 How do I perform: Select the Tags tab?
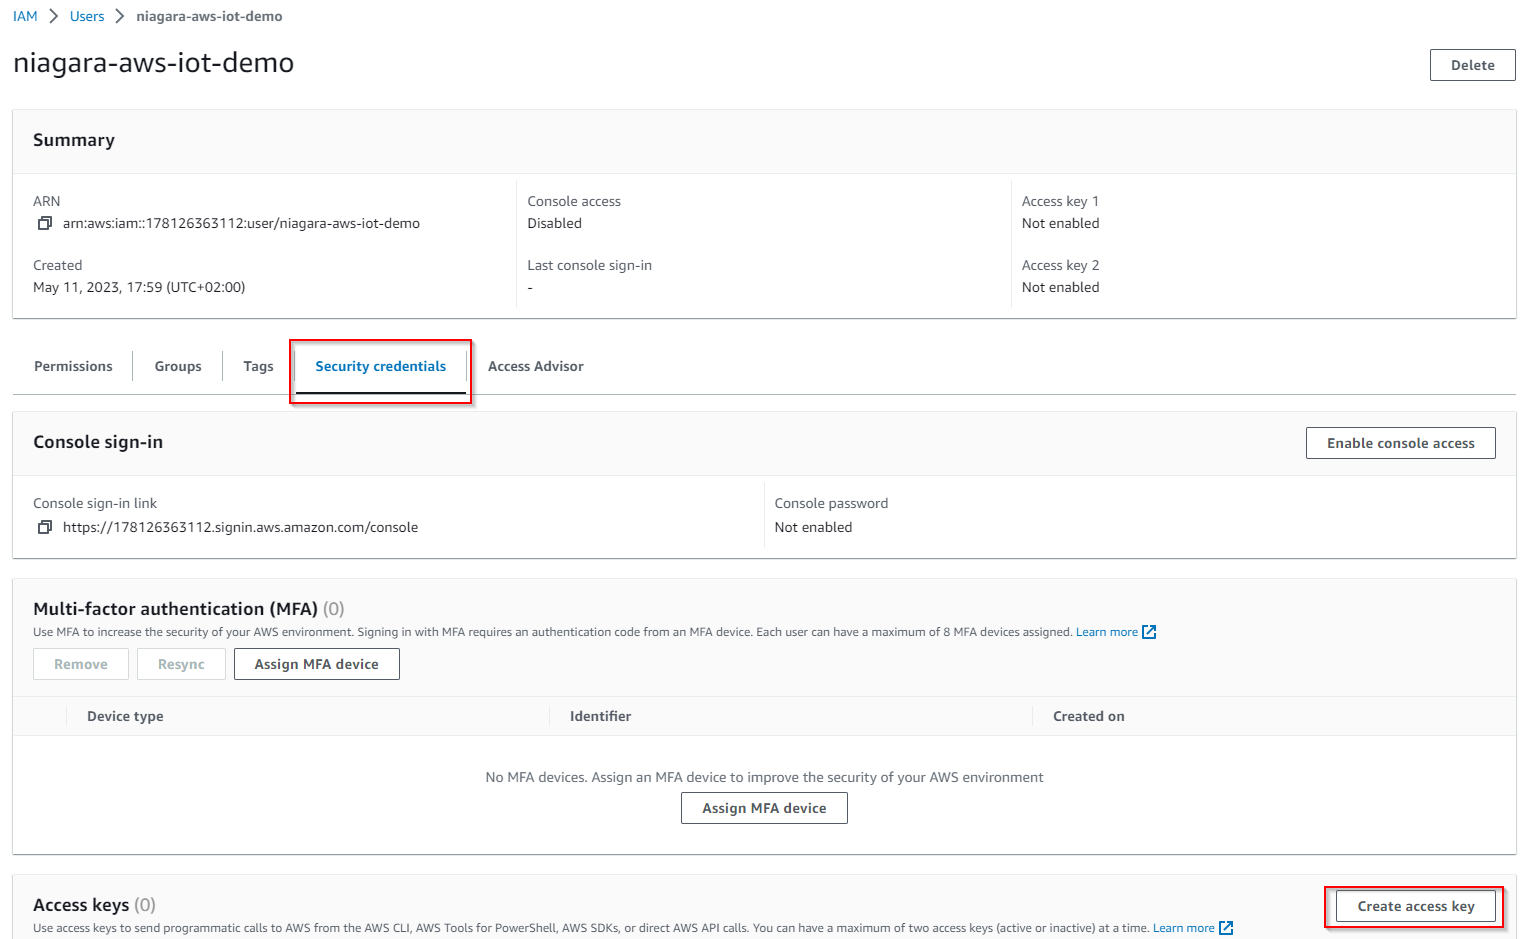(258, 366)
